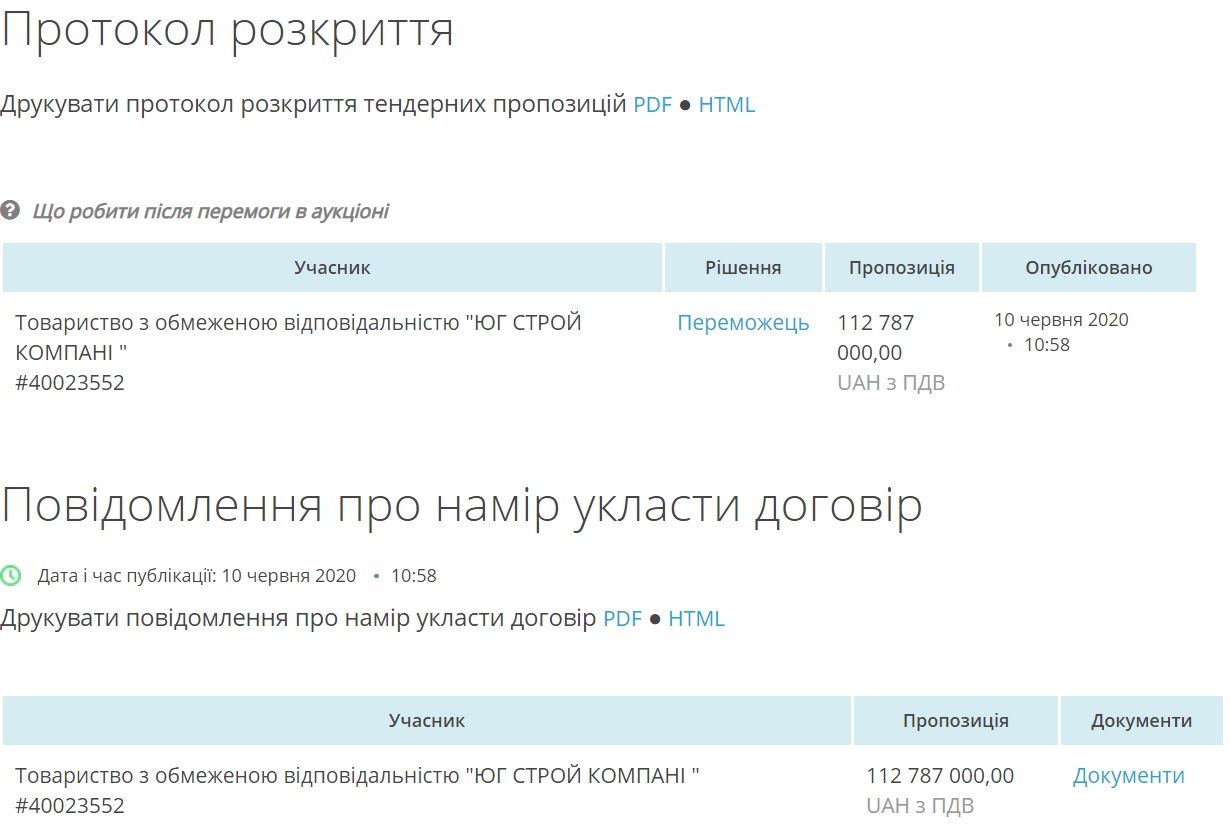Select participant name in the protocol table
The image size is (1230, 824).
pos(298,338)
